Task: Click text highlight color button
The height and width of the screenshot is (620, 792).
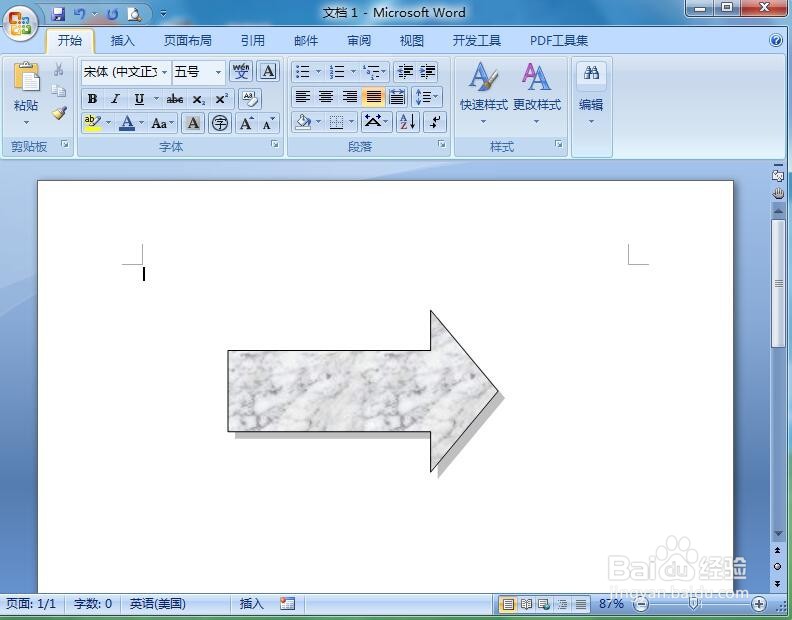Action: point(92,123)
